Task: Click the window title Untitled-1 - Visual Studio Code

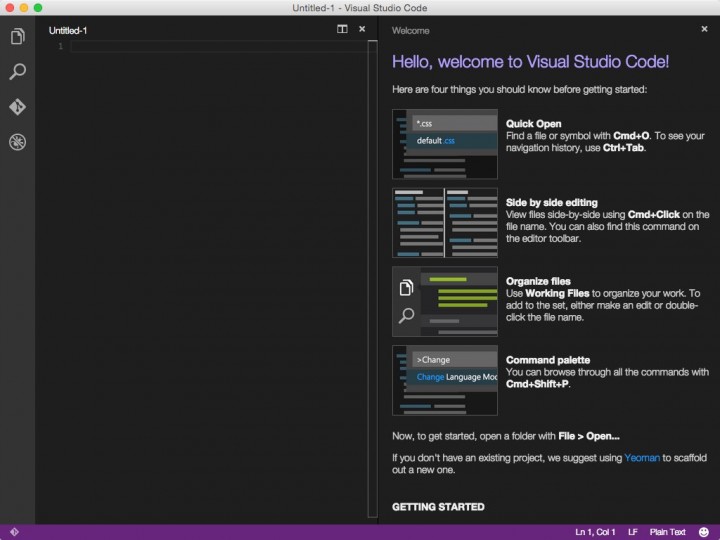Action: (360, 8)
